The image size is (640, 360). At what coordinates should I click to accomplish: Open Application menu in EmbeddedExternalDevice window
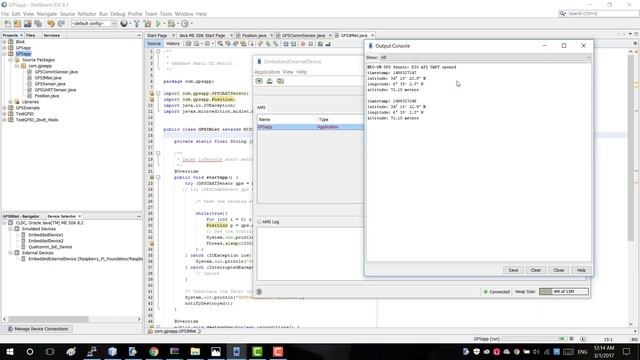pyautogui.click(x=267, y=72)
